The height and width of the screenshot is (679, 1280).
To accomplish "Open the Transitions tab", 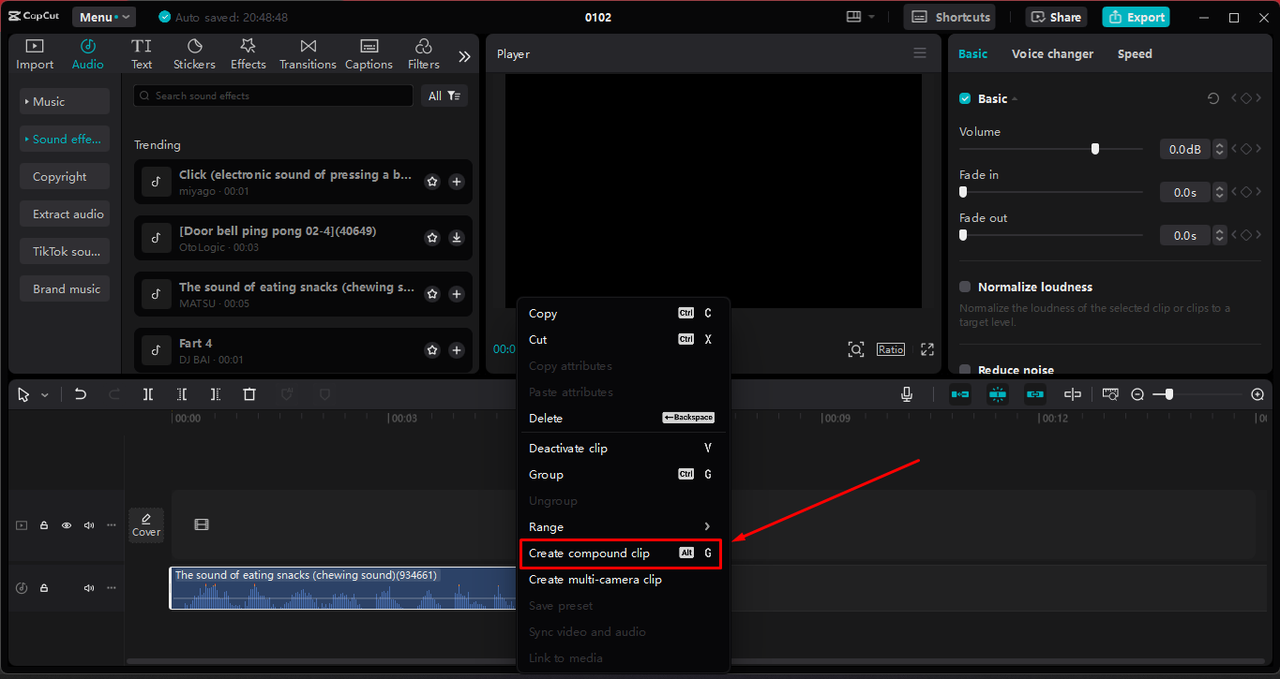I will click(x=308, y=54).
